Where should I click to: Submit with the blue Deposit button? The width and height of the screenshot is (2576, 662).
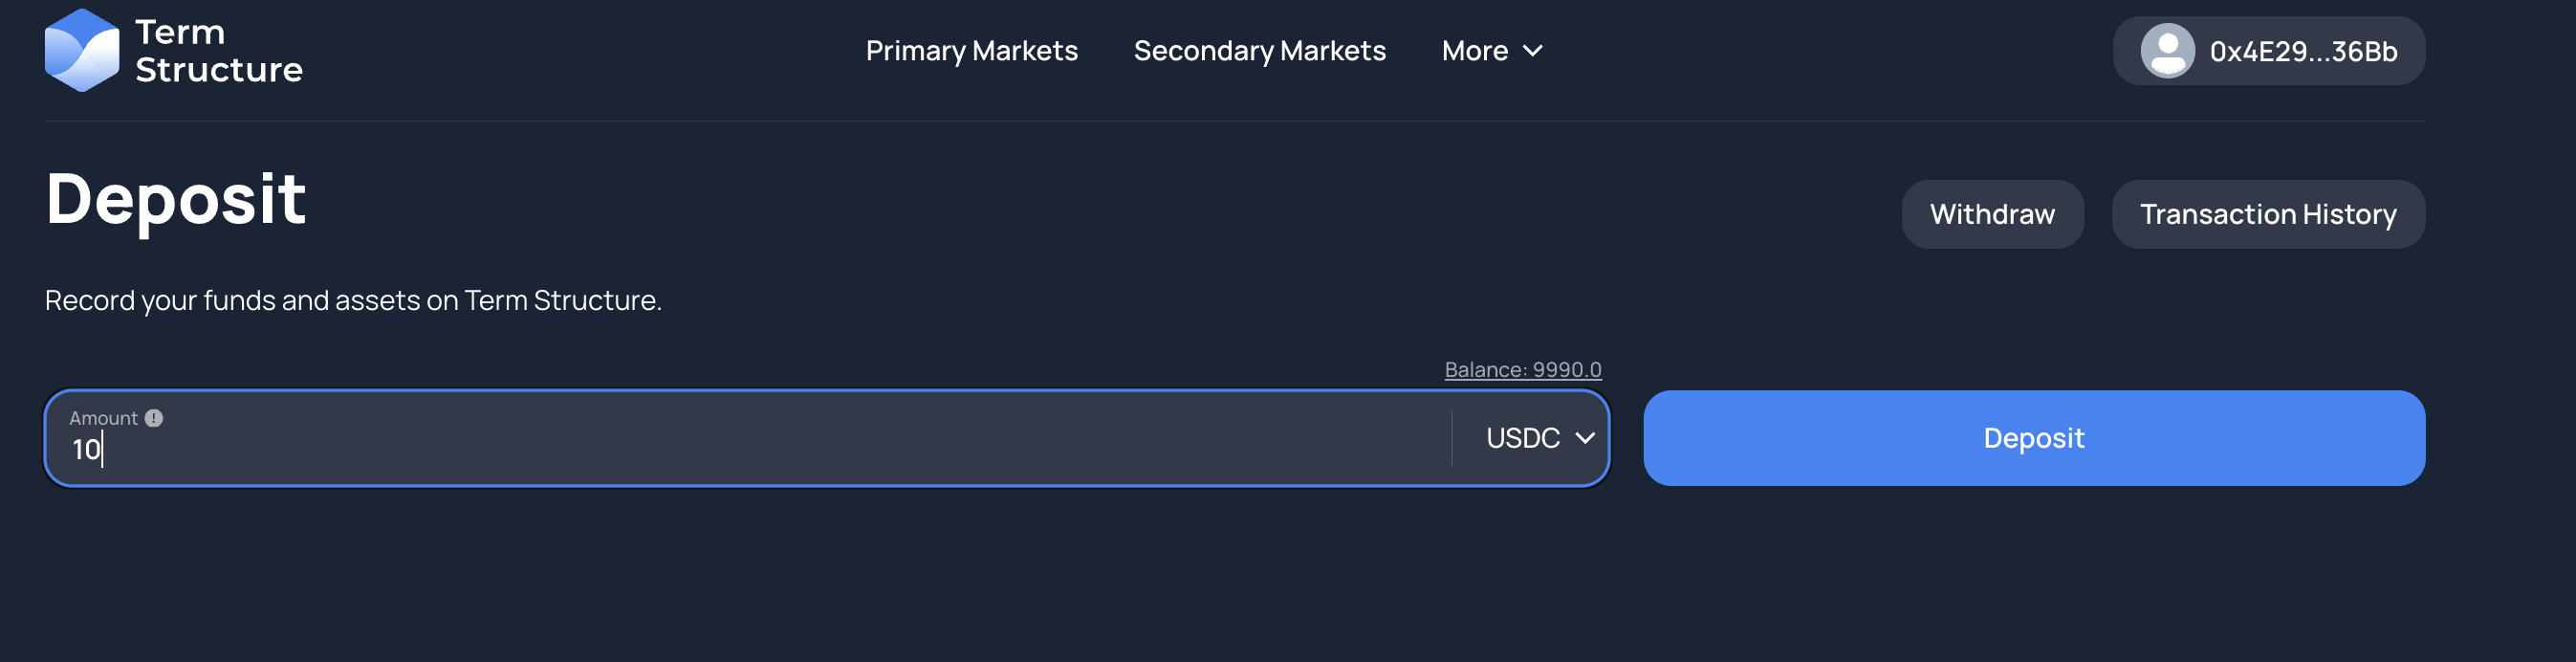tap(2033, 438)
